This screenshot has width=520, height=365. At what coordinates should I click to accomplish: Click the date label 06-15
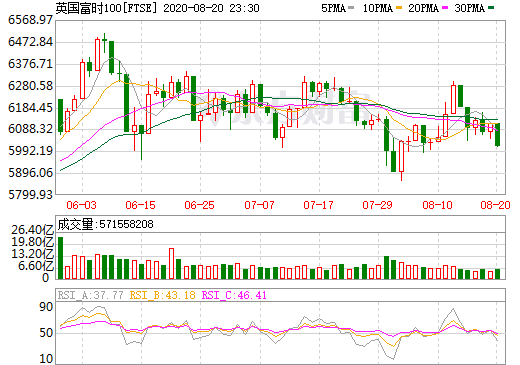coord(141,205)
